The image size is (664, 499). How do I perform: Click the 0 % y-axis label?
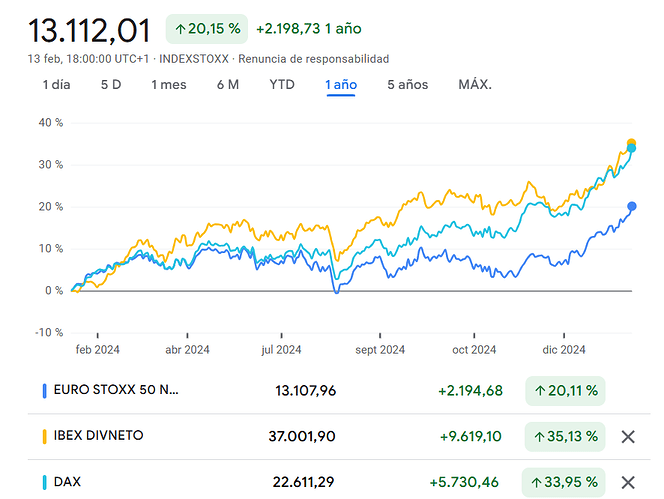point(54,291)
